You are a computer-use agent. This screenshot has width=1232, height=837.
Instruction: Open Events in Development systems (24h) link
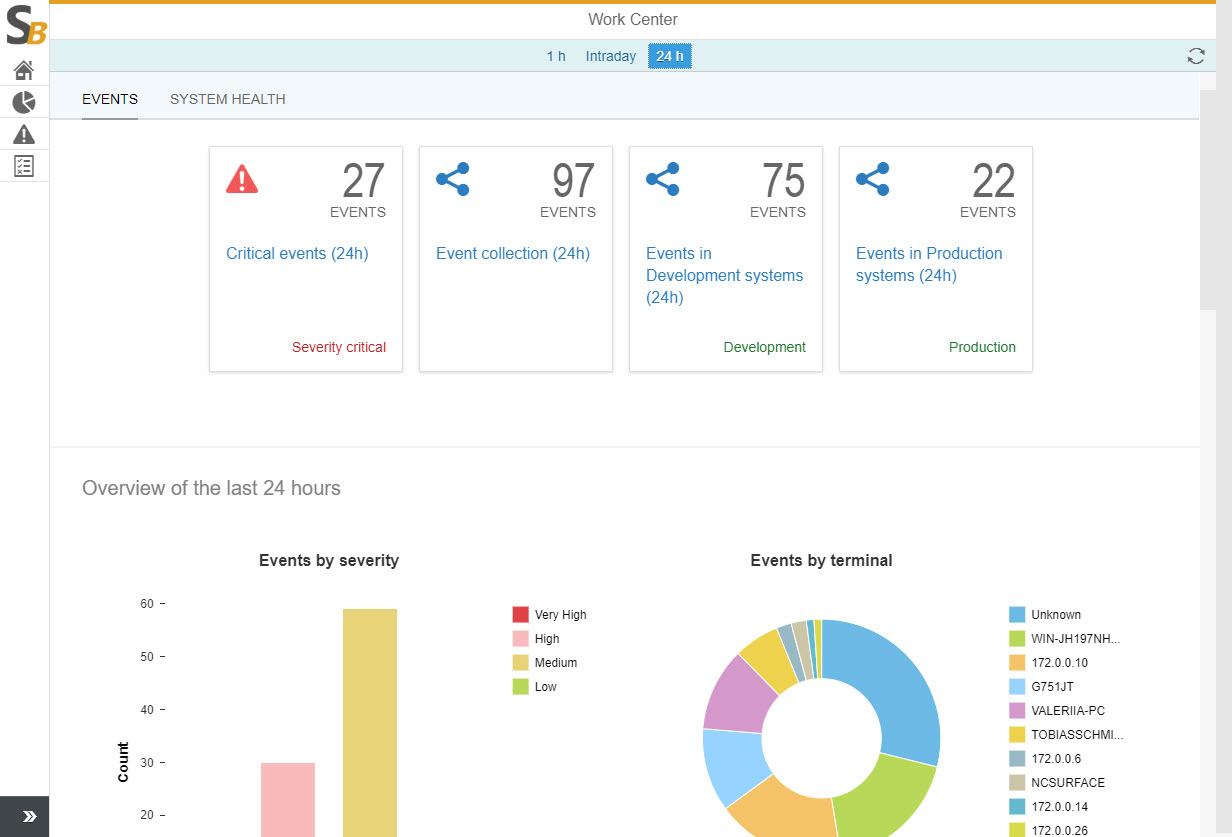tap(725, 276)
